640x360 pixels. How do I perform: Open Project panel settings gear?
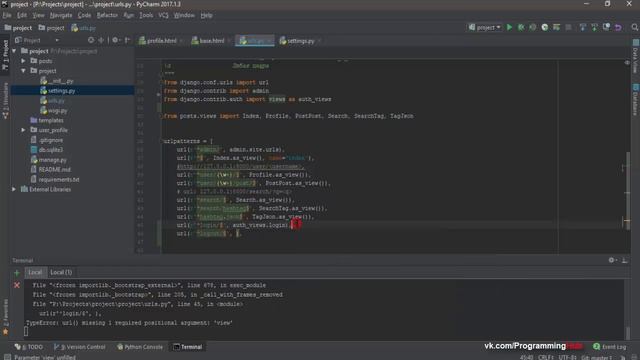[x=116, y=40]
